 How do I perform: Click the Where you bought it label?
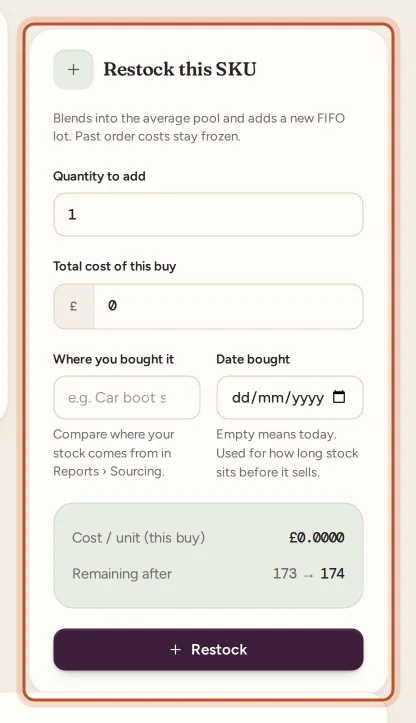pyautogui.click(x=113, y=359)
